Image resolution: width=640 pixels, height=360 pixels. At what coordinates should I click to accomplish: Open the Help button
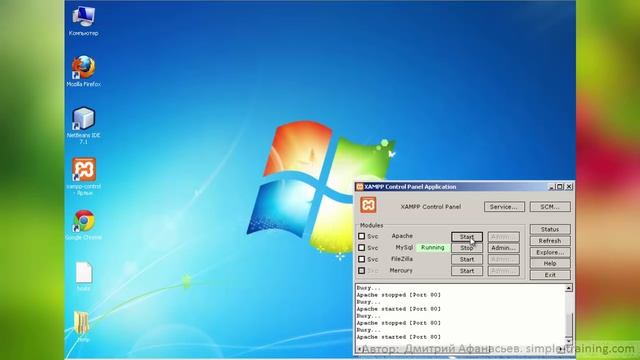tap(550, 264)
